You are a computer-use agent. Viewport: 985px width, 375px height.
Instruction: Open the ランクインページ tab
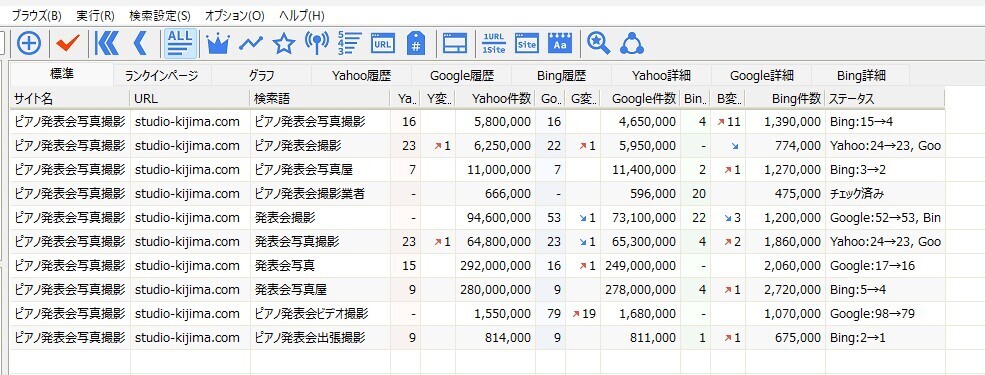point(161,75)
